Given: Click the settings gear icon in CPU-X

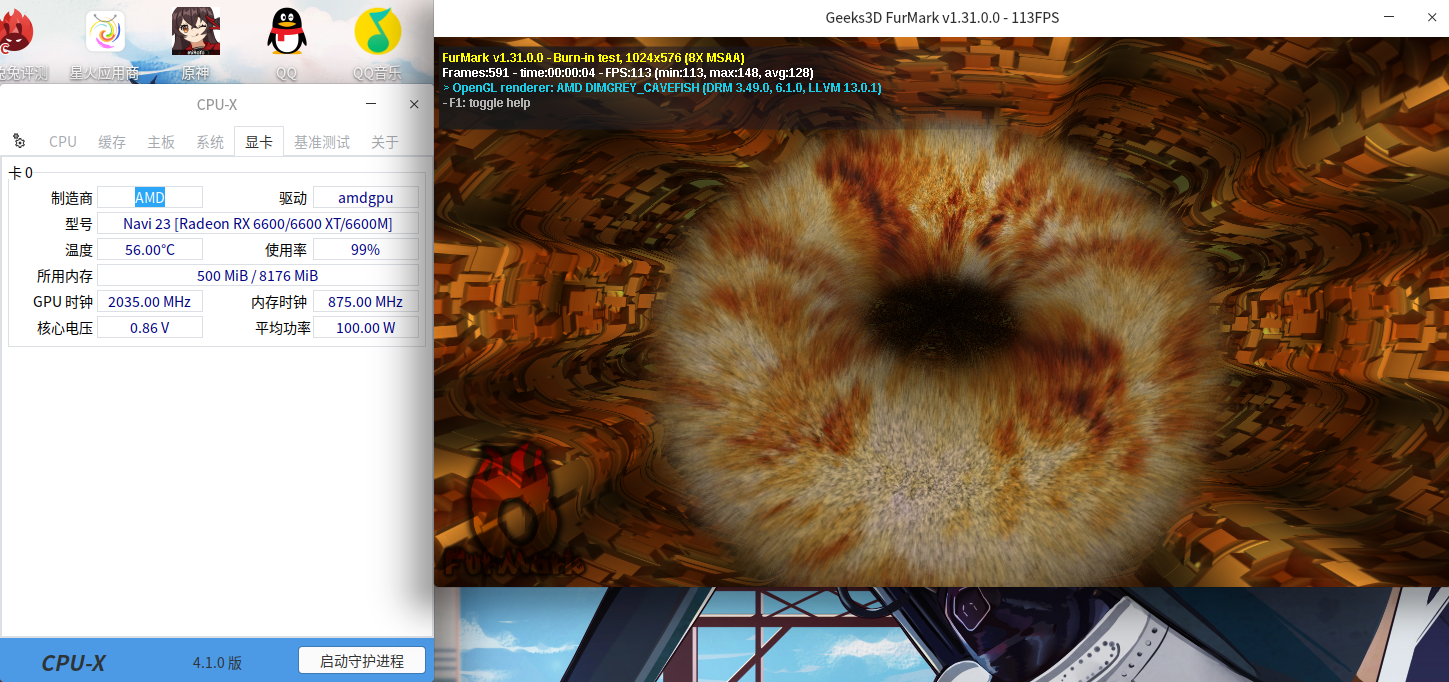Looking at the screenshot, I should point(19,142).
